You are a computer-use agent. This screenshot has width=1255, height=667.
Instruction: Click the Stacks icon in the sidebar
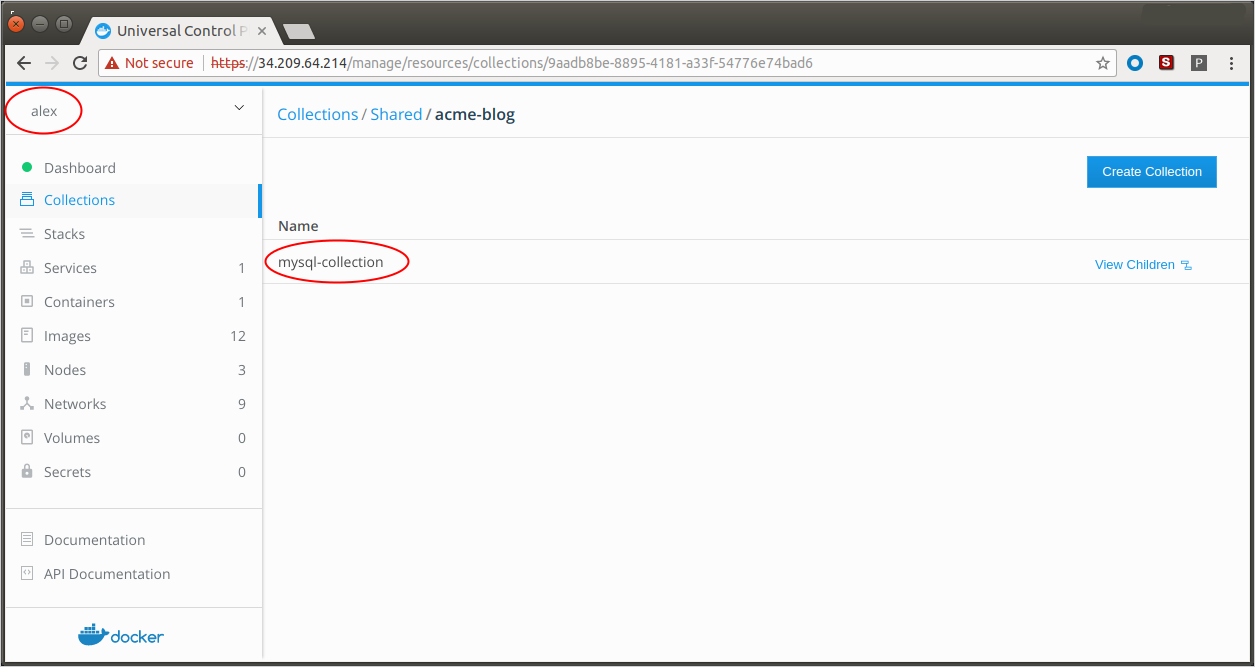coord(27,234)
